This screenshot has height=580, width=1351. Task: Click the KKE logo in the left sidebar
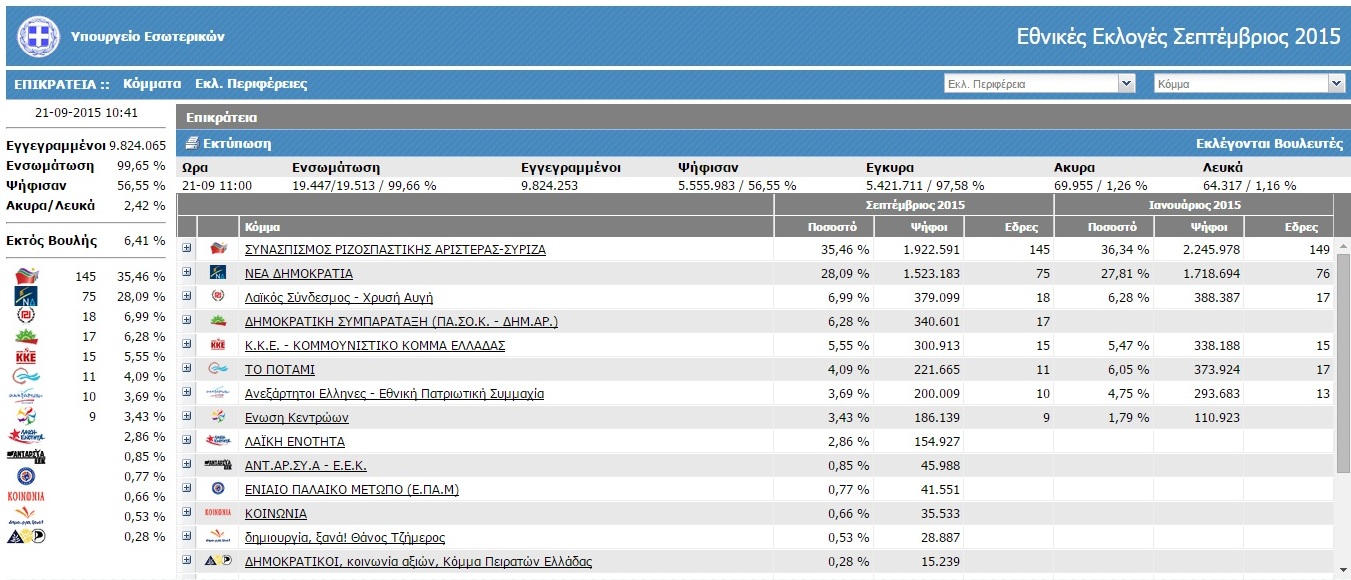27,357
